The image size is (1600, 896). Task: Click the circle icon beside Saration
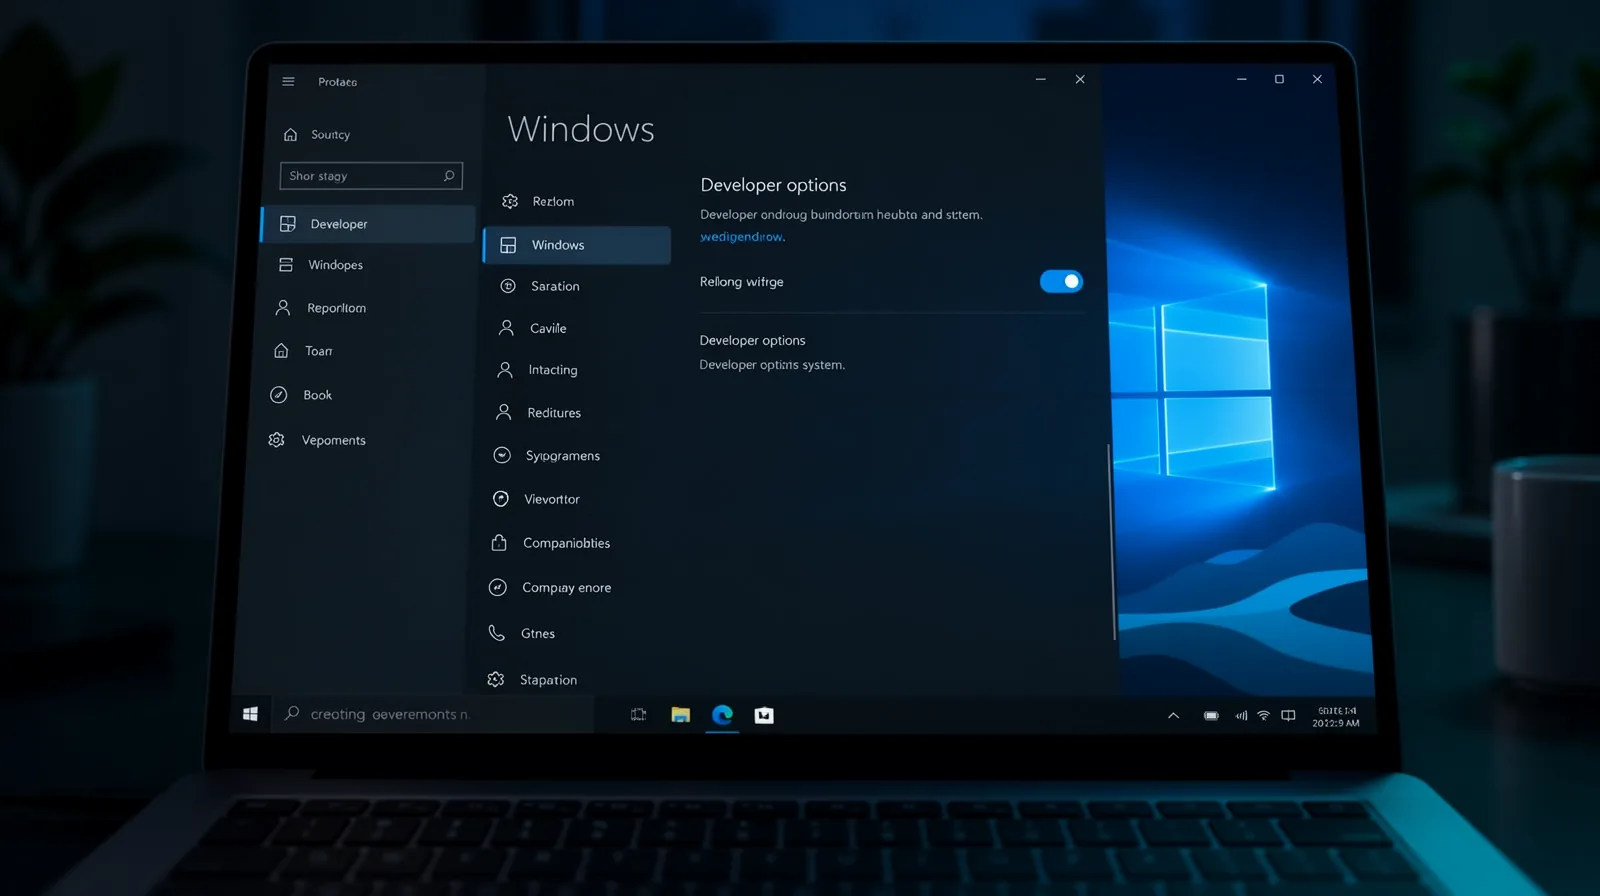tap(508, 286)
